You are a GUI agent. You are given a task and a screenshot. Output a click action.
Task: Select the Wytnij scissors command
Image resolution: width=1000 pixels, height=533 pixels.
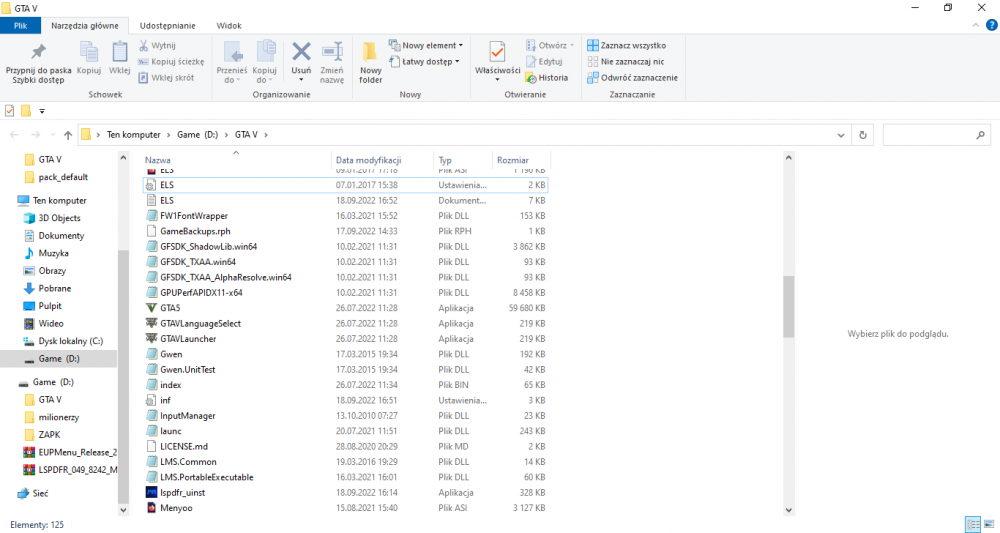point(158,45)
